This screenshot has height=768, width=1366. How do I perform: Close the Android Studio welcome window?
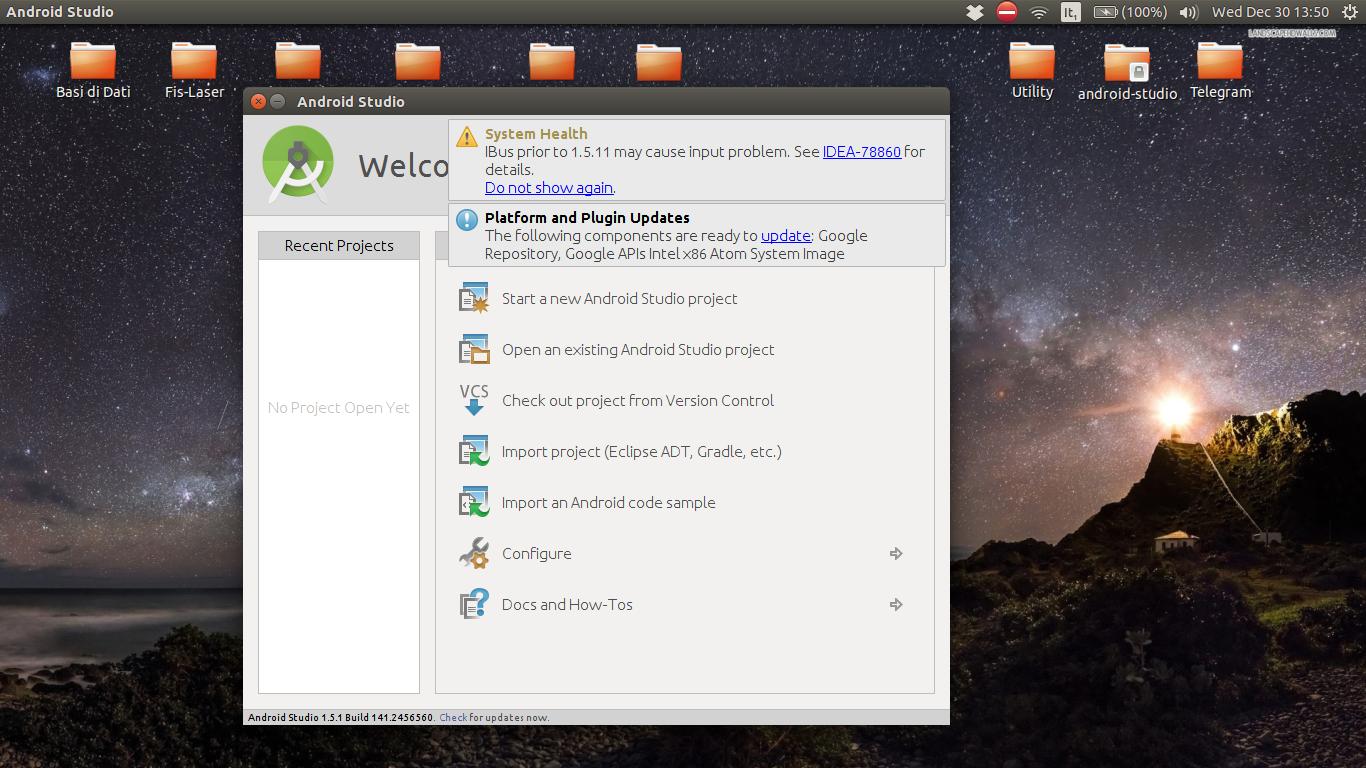pos(258,101)
